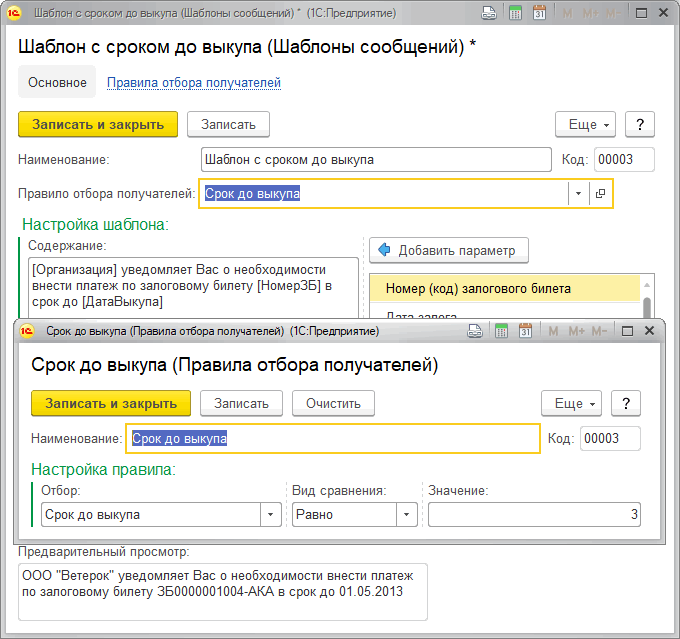Click the M- button in the Срок до выкупа dialog
This screenshot has width=680, height=639.
click(x=599, y=331)
